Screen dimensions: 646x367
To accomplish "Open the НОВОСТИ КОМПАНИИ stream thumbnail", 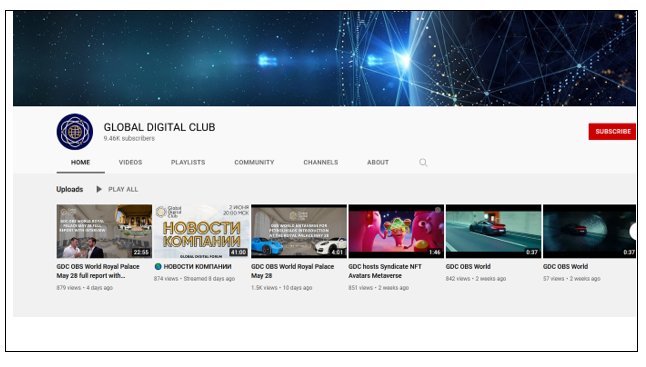I will pos(201,231).
